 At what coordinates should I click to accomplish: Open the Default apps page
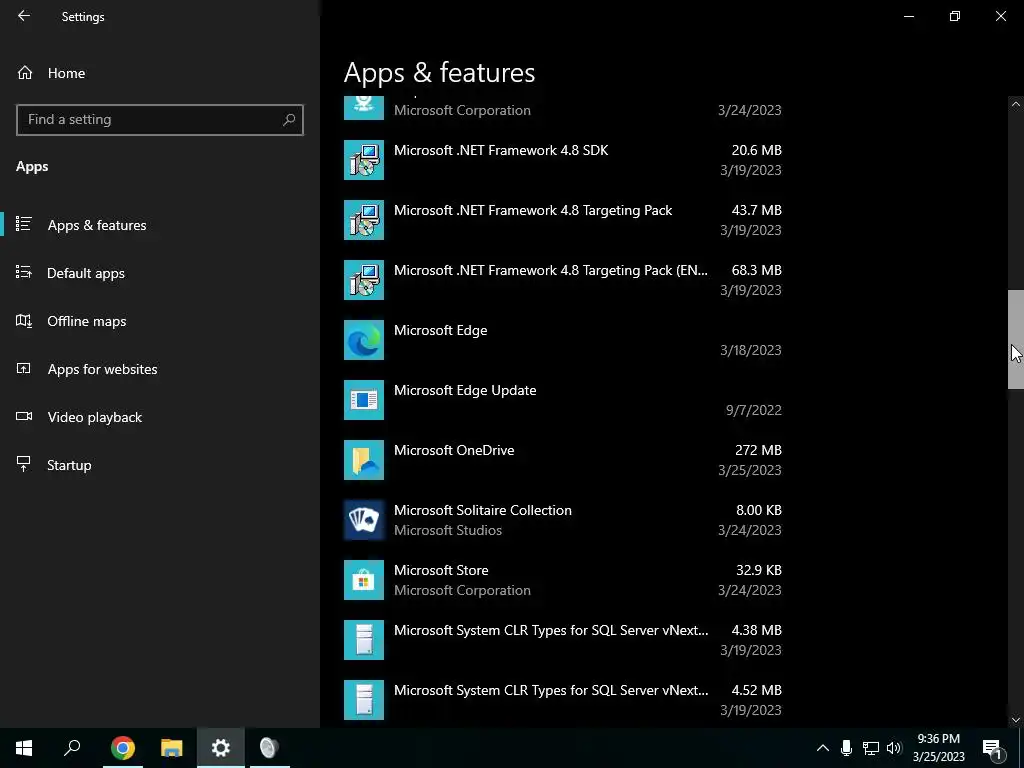pyautogui.click(x=160, y=273)
